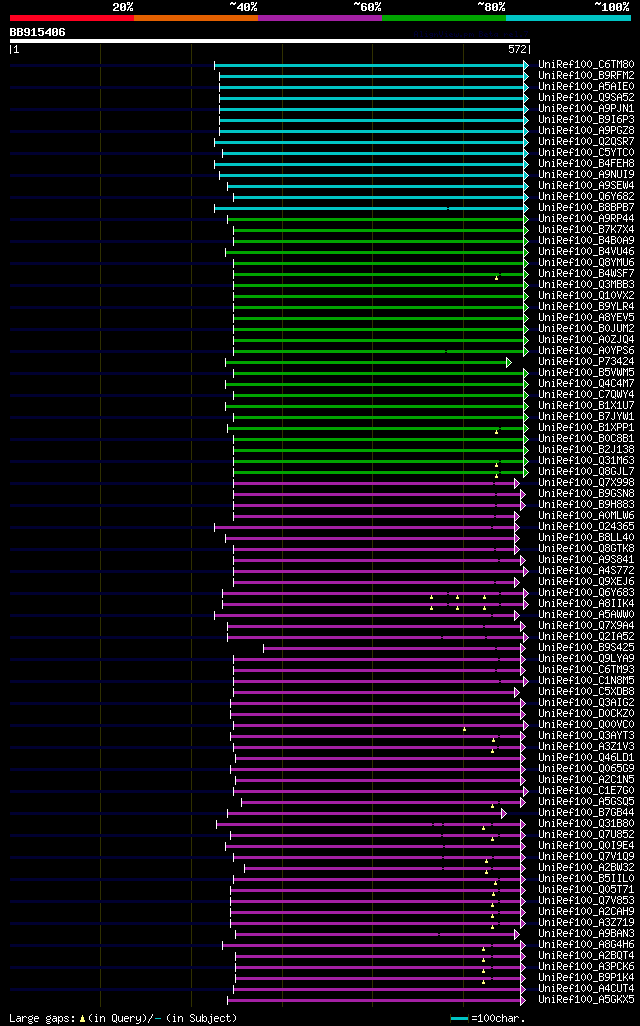Select the UniRef100_A9BAN3 entry

[x=586, y=934]
